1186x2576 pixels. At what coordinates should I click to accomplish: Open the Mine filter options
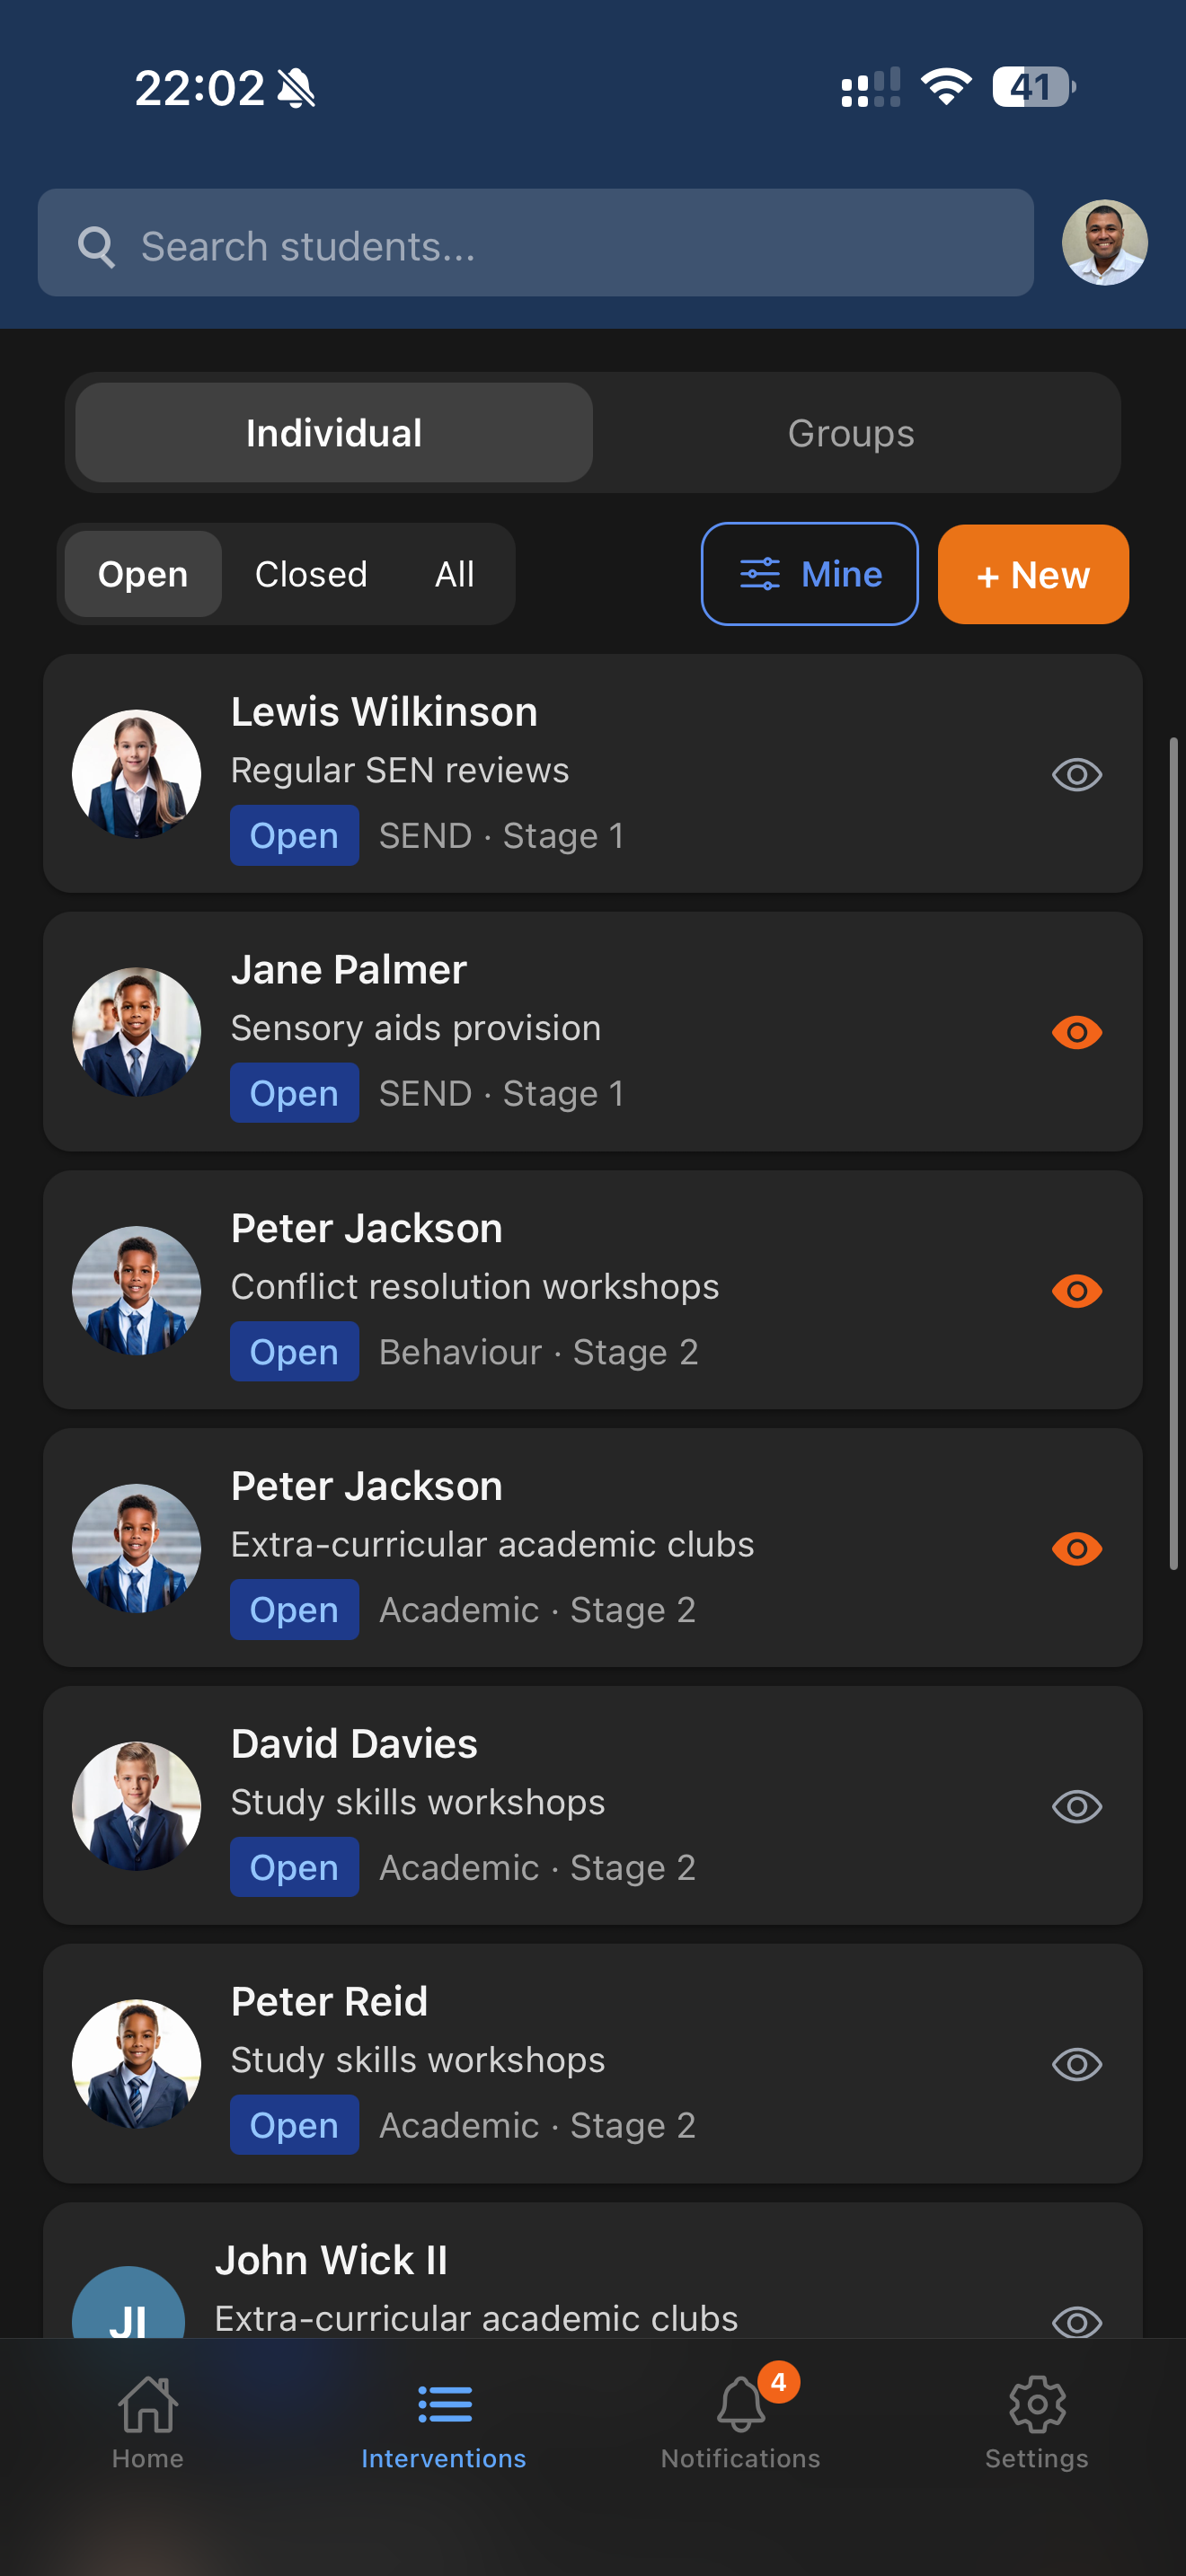[809, 574]
